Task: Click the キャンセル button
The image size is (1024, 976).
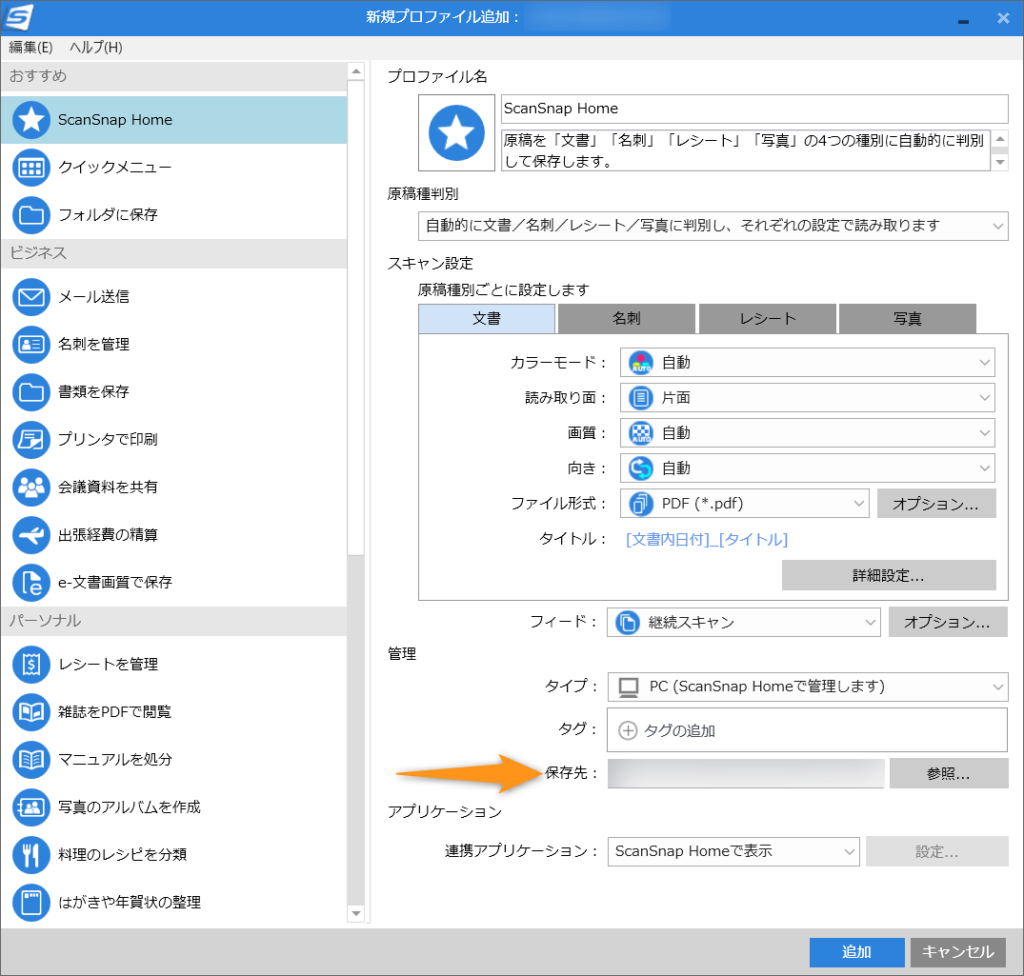Action: (958, 952)
